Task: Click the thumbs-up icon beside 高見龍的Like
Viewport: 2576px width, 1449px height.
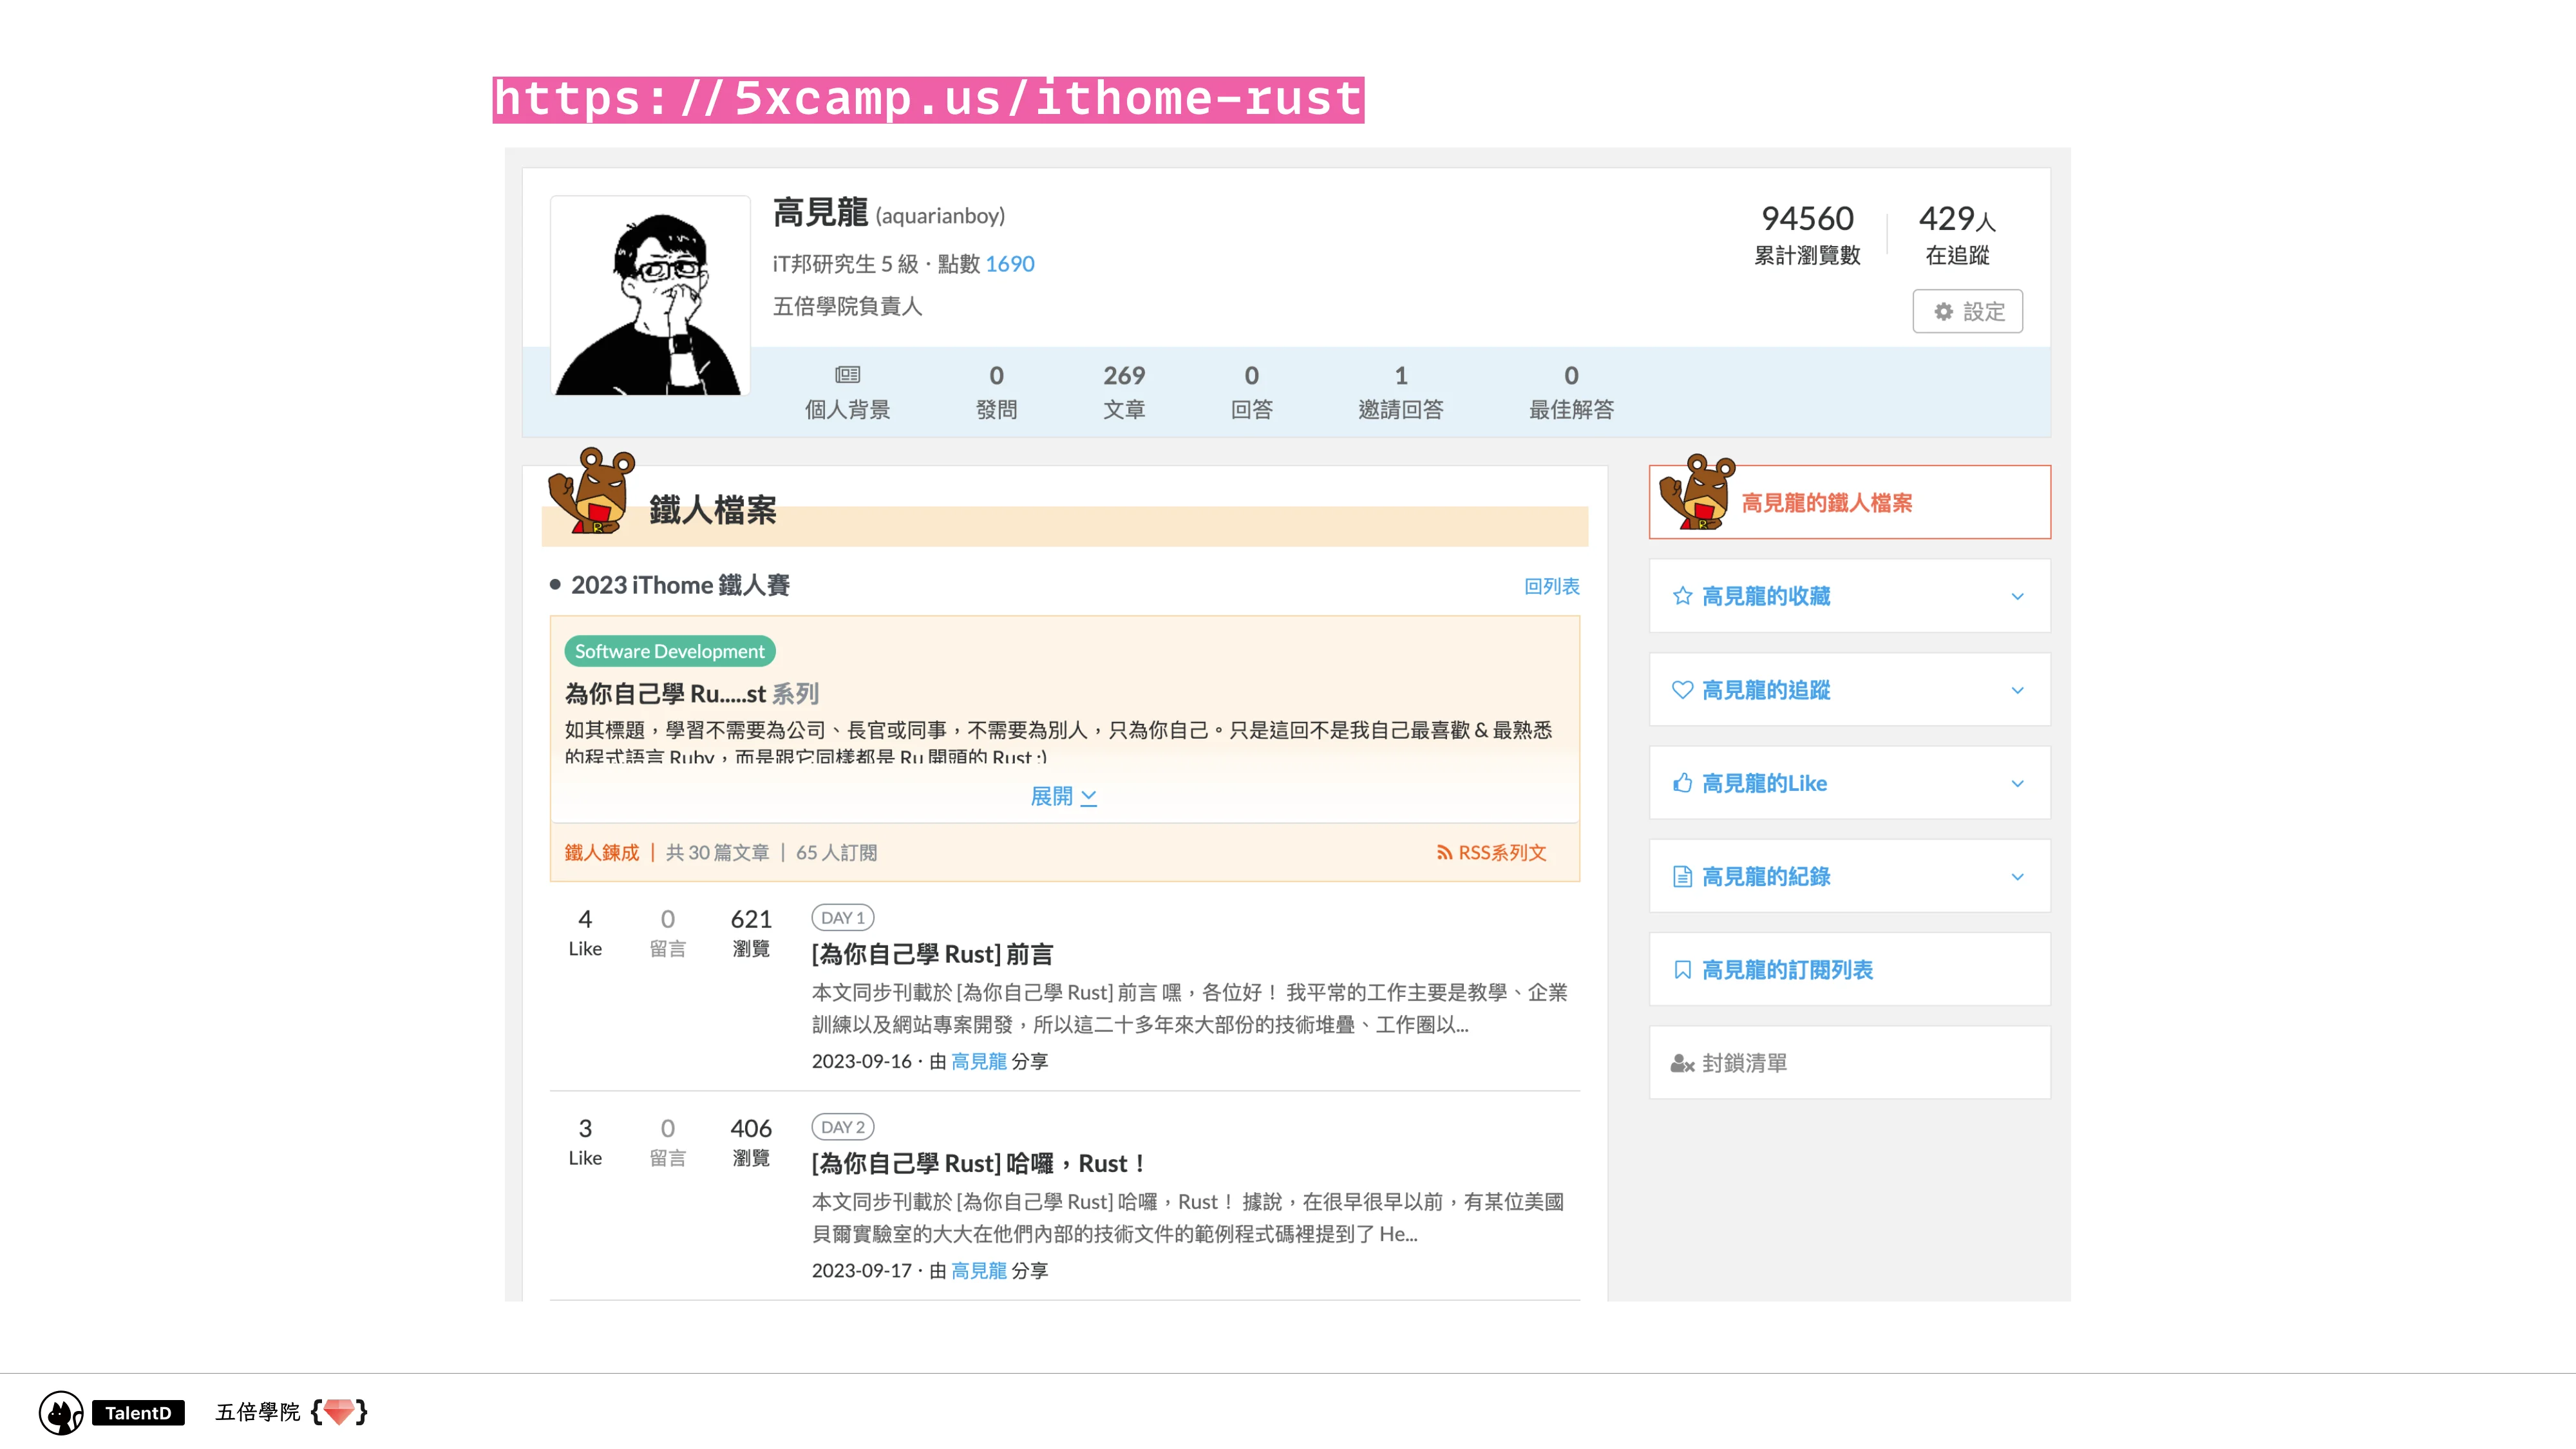Action: (1683, 783)
